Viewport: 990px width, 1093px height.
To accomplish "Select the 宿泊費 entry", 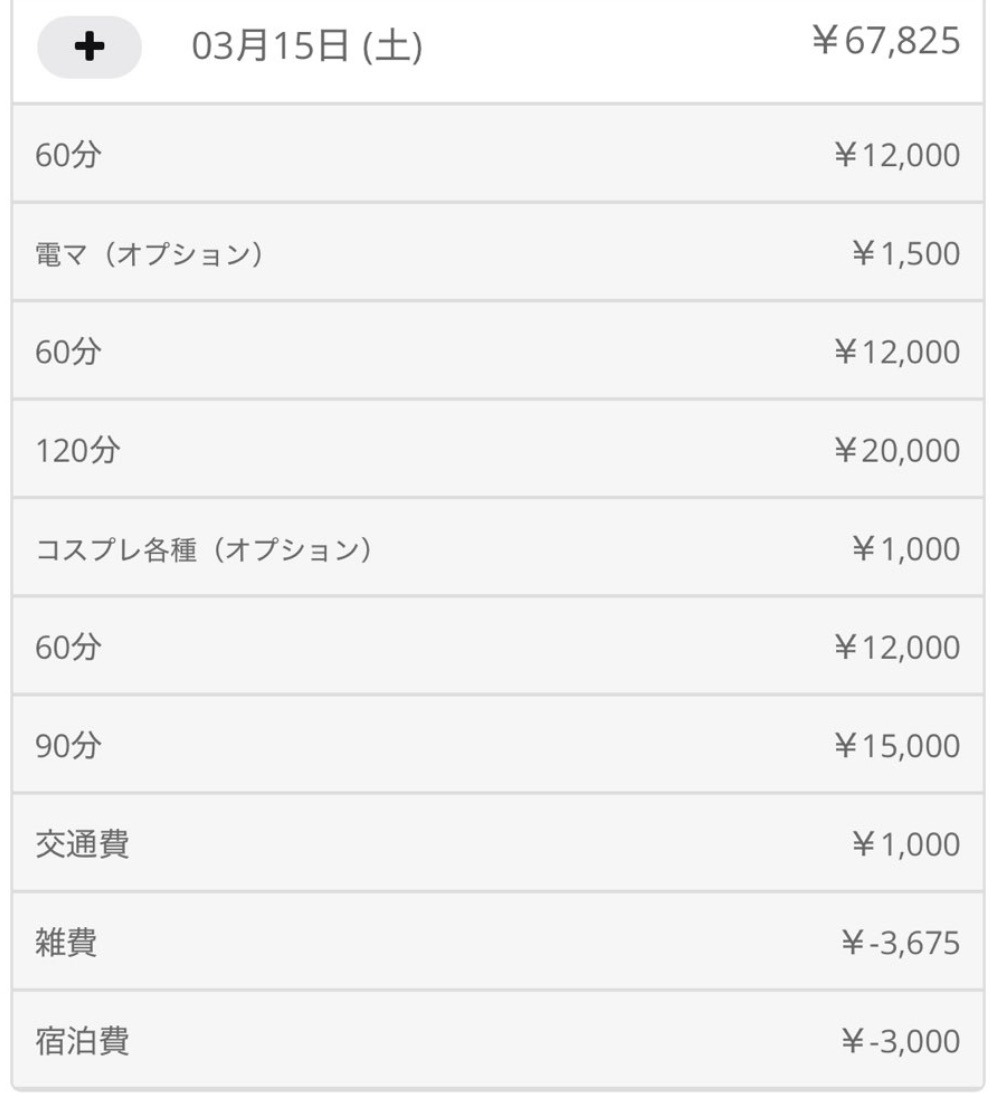I will coord(82,1041).
